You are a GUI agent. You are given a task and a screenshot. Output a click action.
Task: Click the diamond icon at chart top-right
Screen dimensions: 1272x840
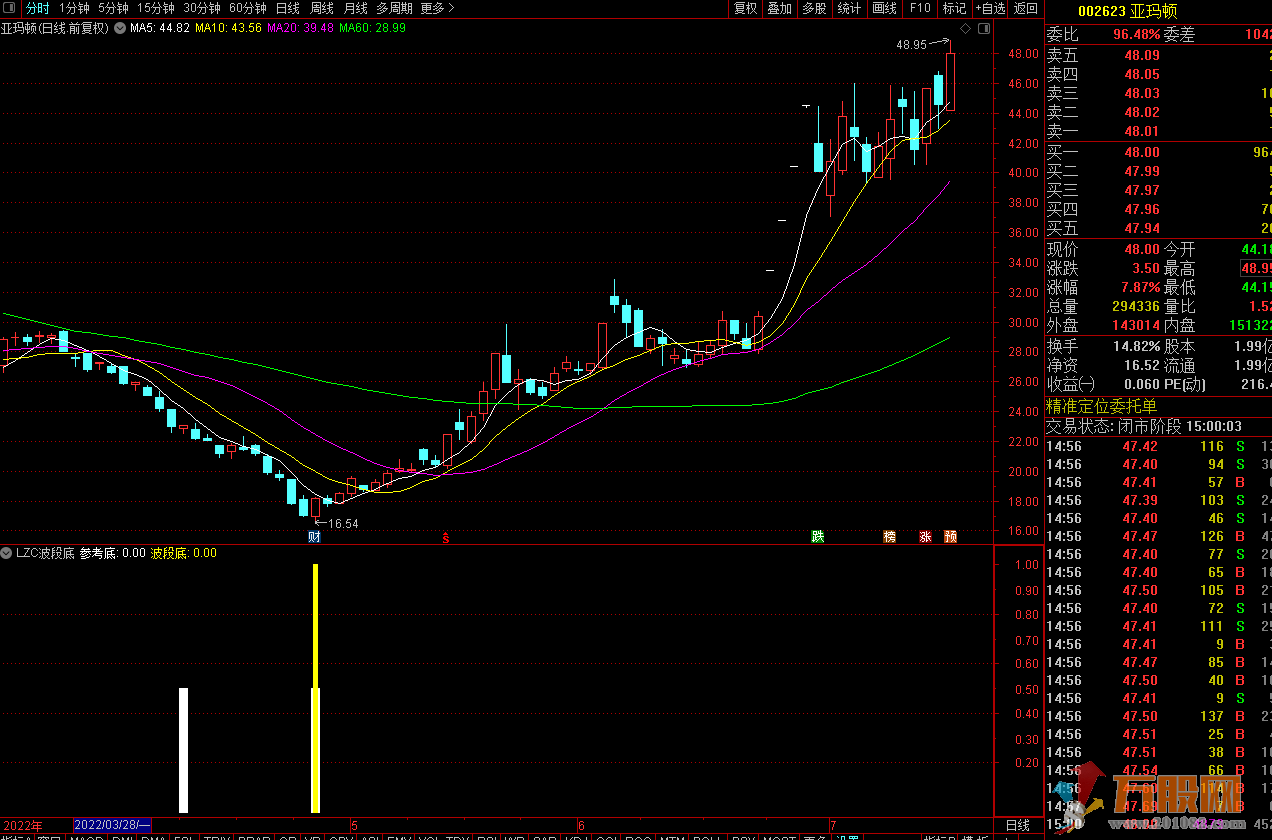965,28
